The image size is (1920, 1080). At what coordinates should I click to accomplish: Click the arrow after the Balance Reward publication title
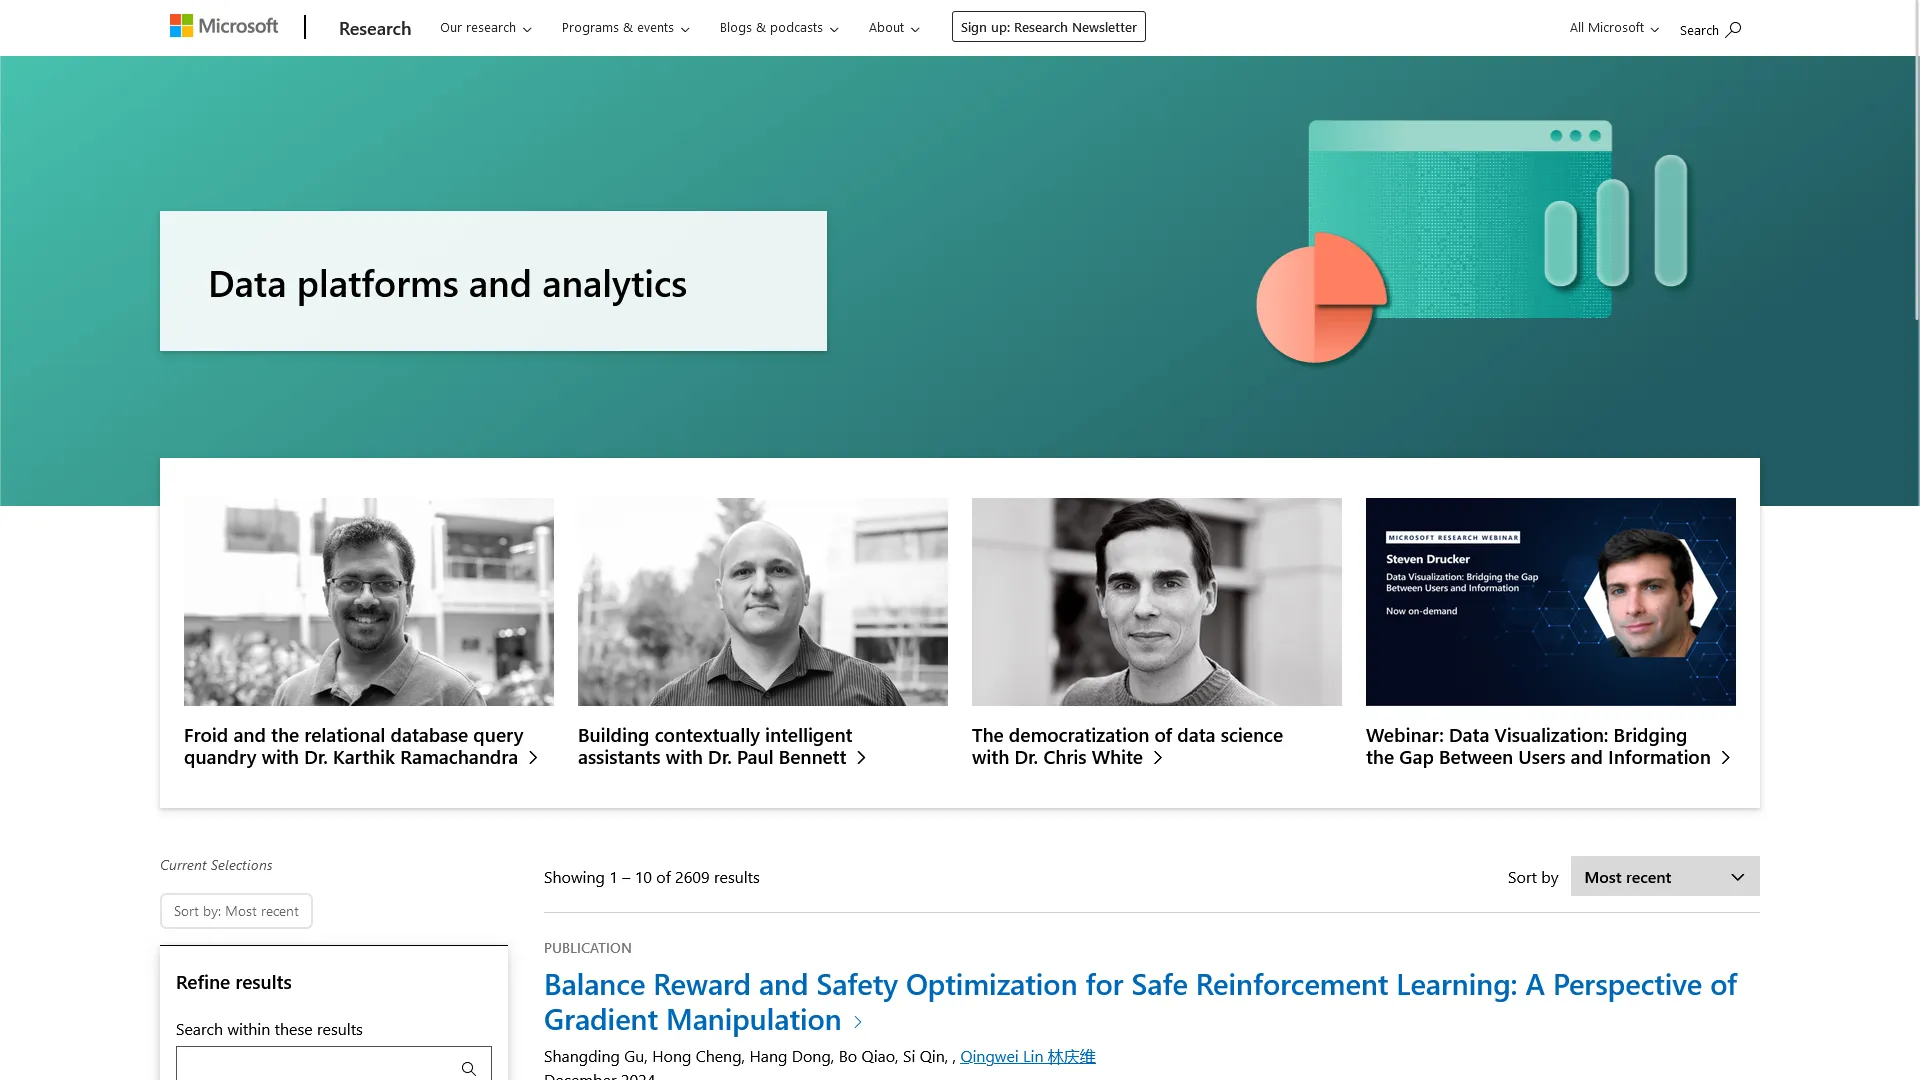pyautogui.click(x=858, y=1023)
